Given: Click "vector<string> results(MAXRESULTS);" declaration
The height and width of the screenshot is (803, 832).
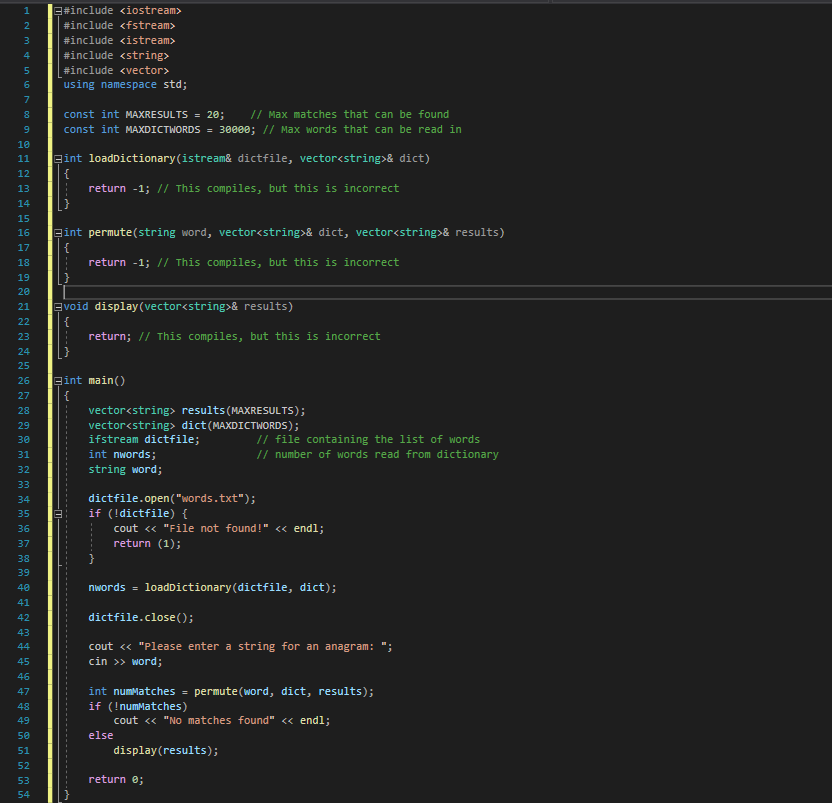Looking at the screenshot, I should 197,411.
